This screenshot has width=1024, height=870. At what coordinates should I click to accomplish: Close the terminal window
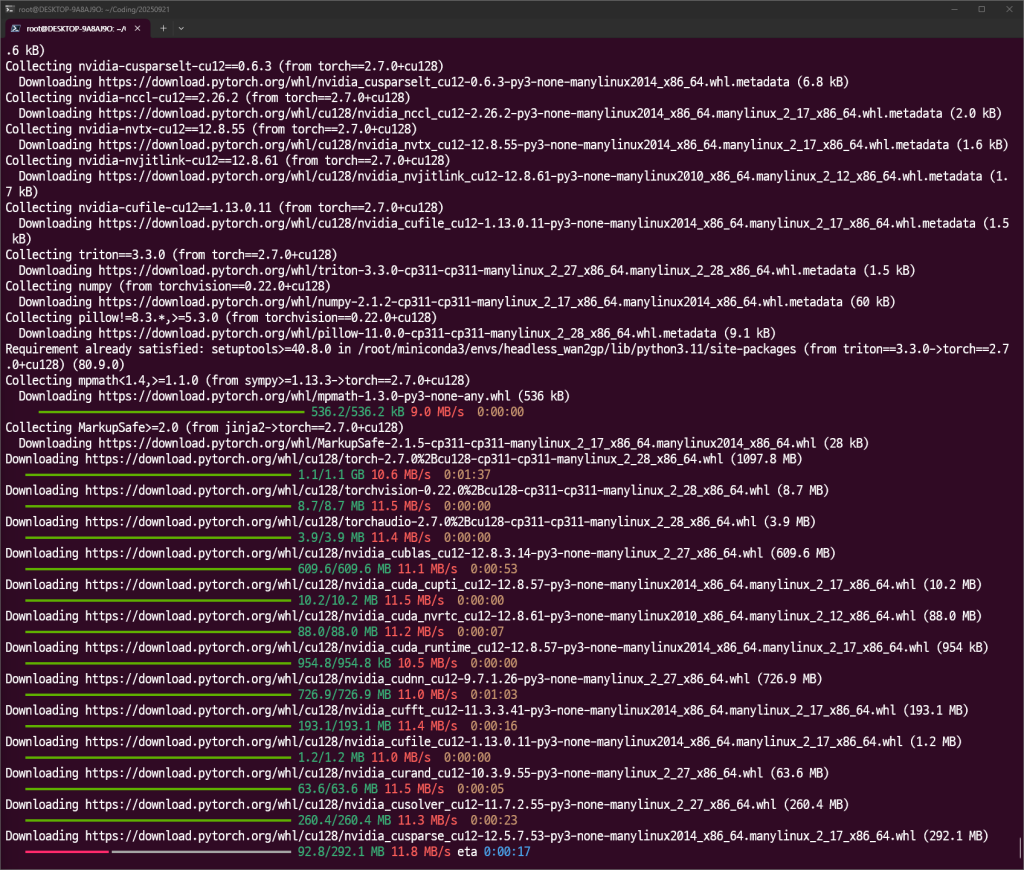tap(1010, 8)
